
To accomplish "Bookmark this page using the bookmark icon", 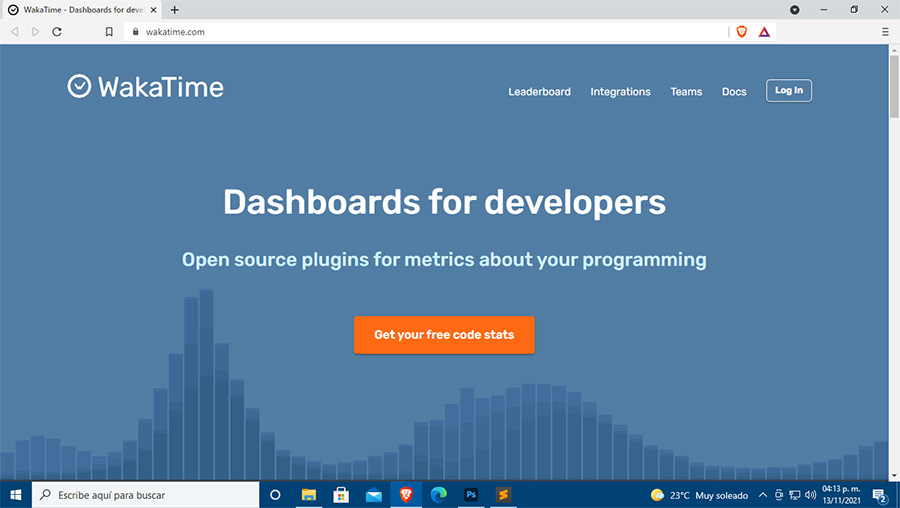I will [x=109, y=32].
